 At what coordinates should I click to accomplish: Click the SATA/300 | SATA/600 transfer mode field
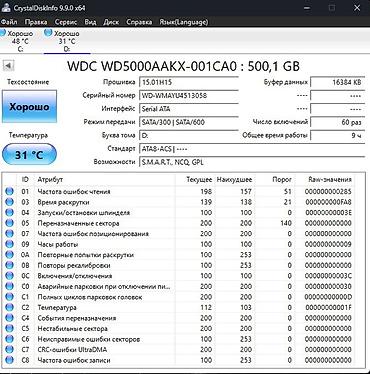(x=189, y=122)
